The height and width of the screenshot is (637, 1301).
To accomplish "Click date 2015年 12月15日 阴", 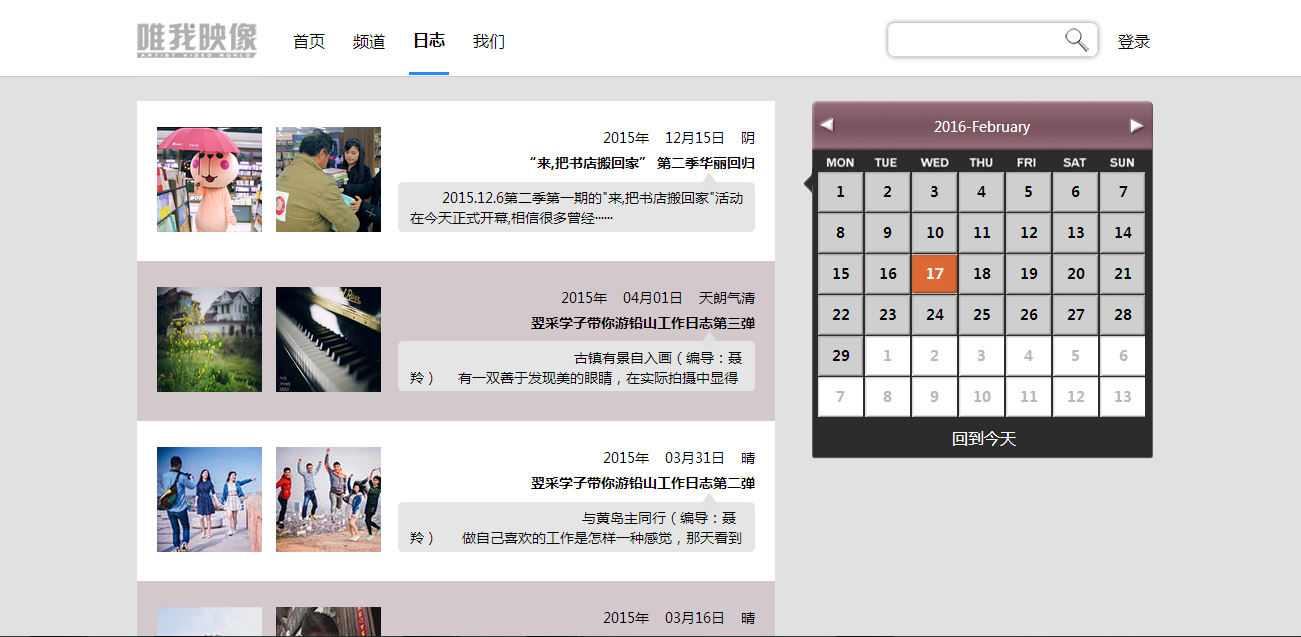I will (679, 137).
